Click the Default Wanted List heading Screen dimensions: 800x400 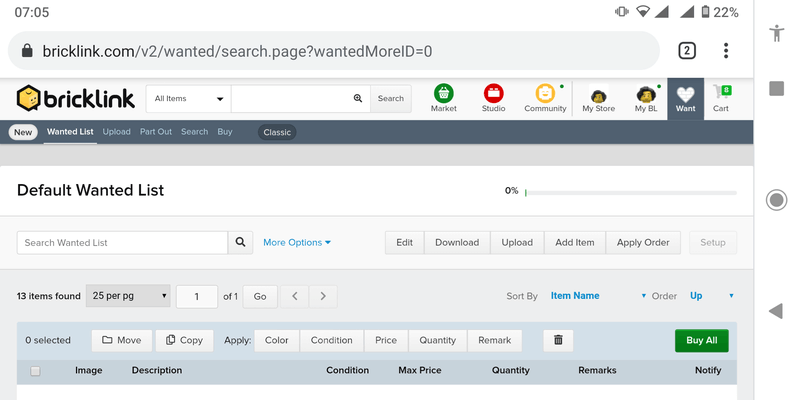(x=90, y=190)
